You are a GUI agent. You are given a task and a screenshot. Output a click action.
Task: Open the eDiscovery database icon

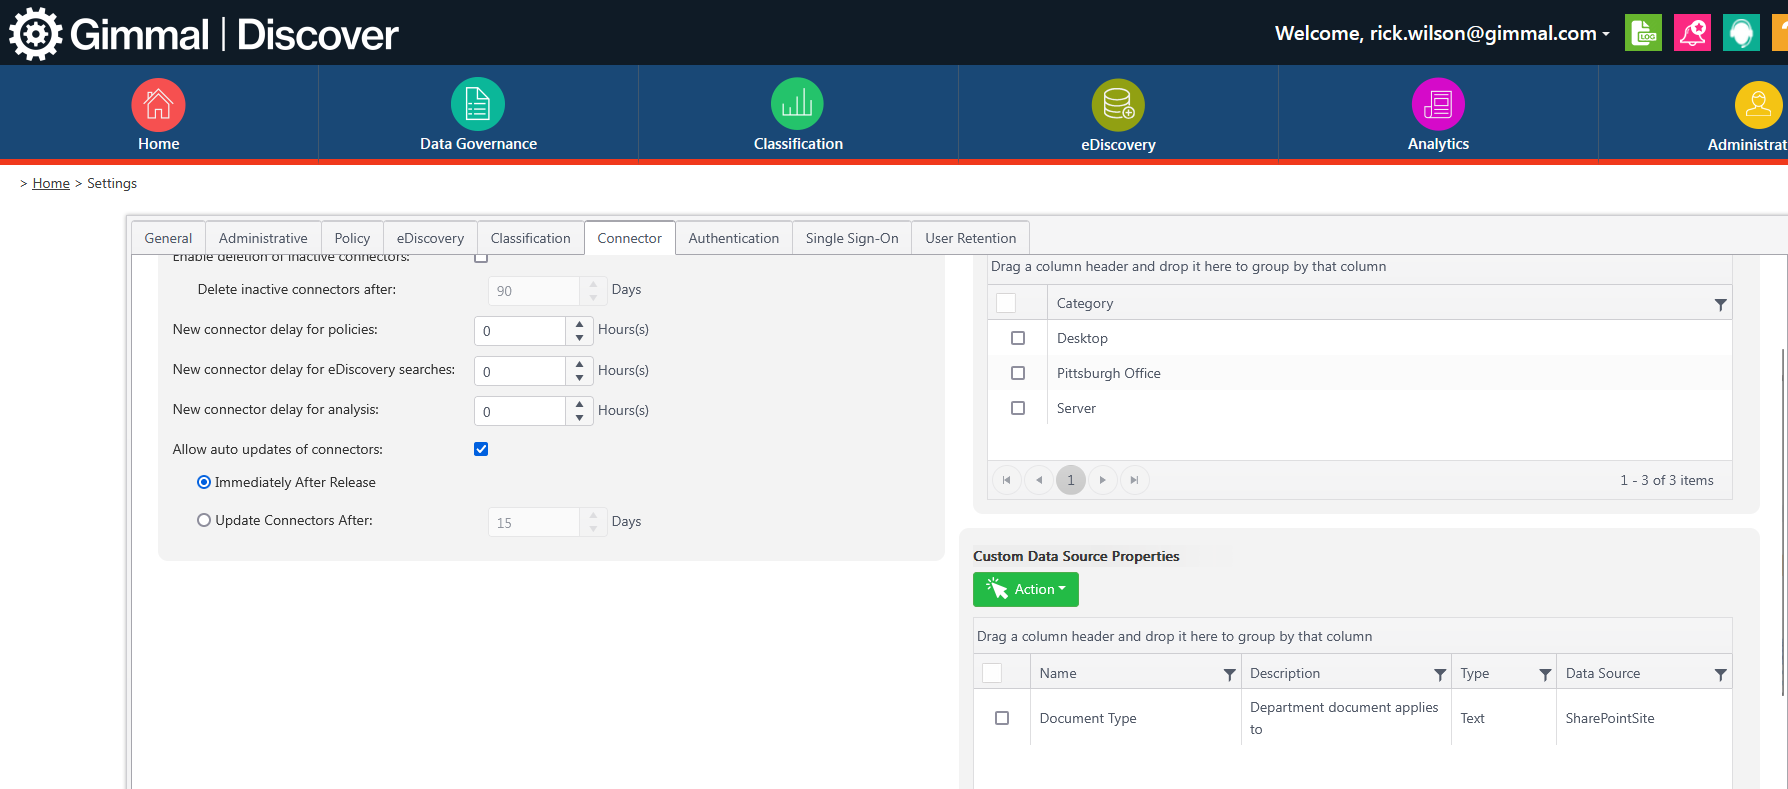tap(1117, 105)
